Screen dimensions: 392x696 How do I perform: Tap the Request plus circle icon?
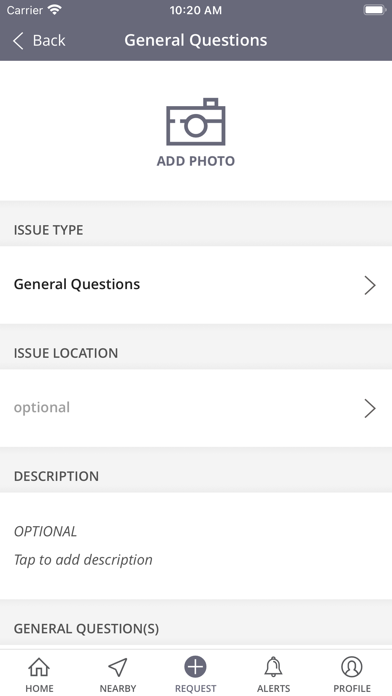click(x=195, y=667)
